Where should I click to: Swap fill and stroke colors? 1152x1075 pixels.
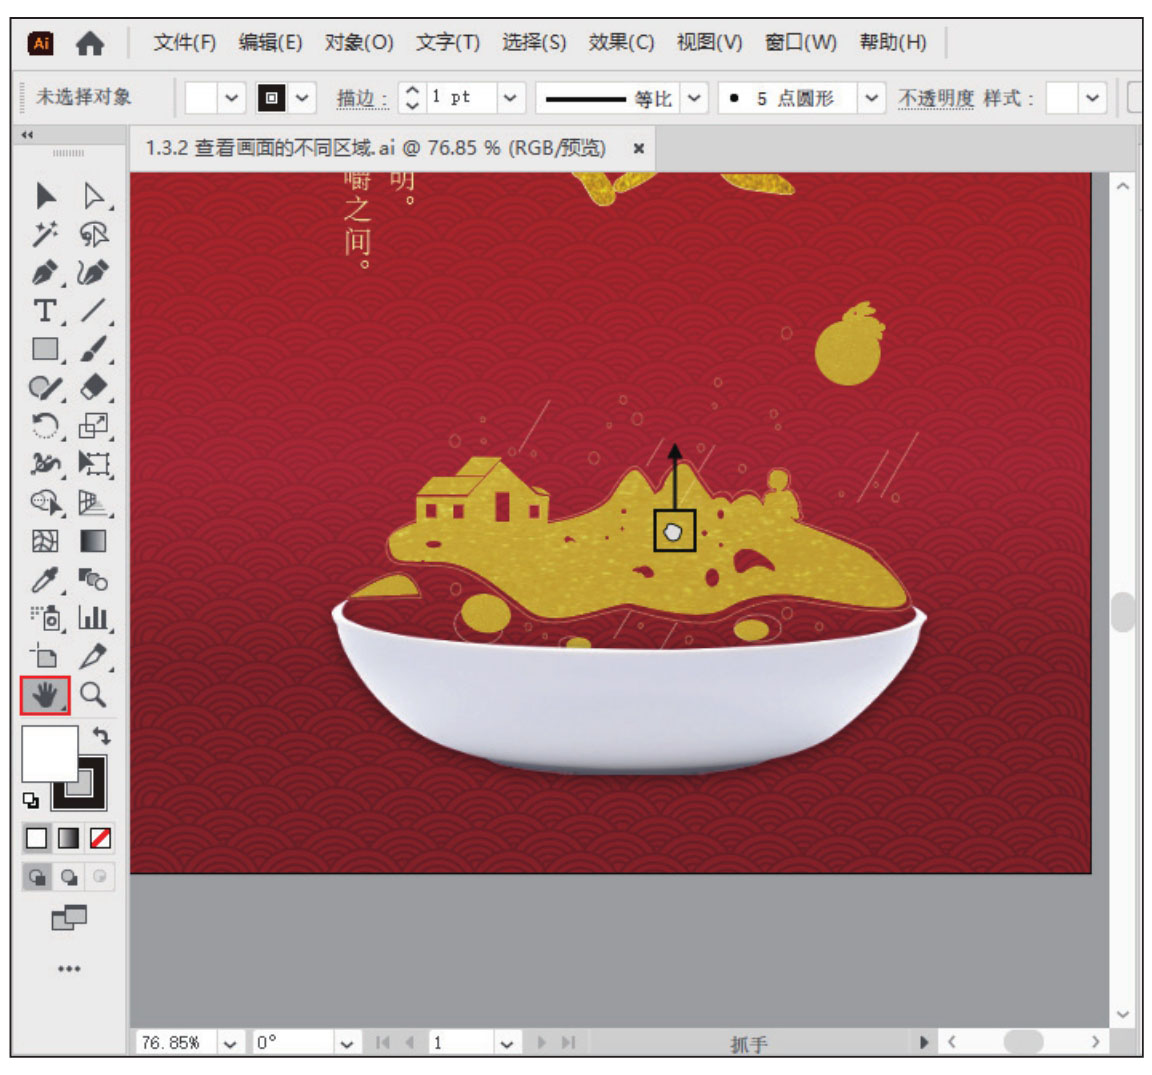101,735
